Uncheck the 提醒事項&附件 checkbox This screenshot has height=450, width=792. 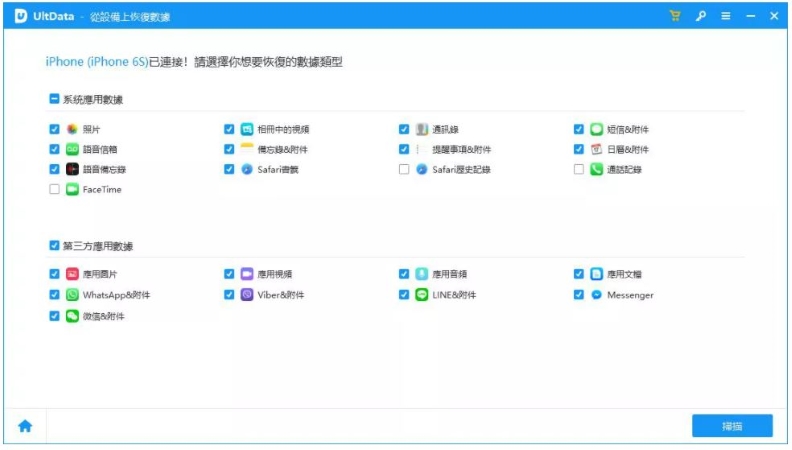click(x=404, y=149)
